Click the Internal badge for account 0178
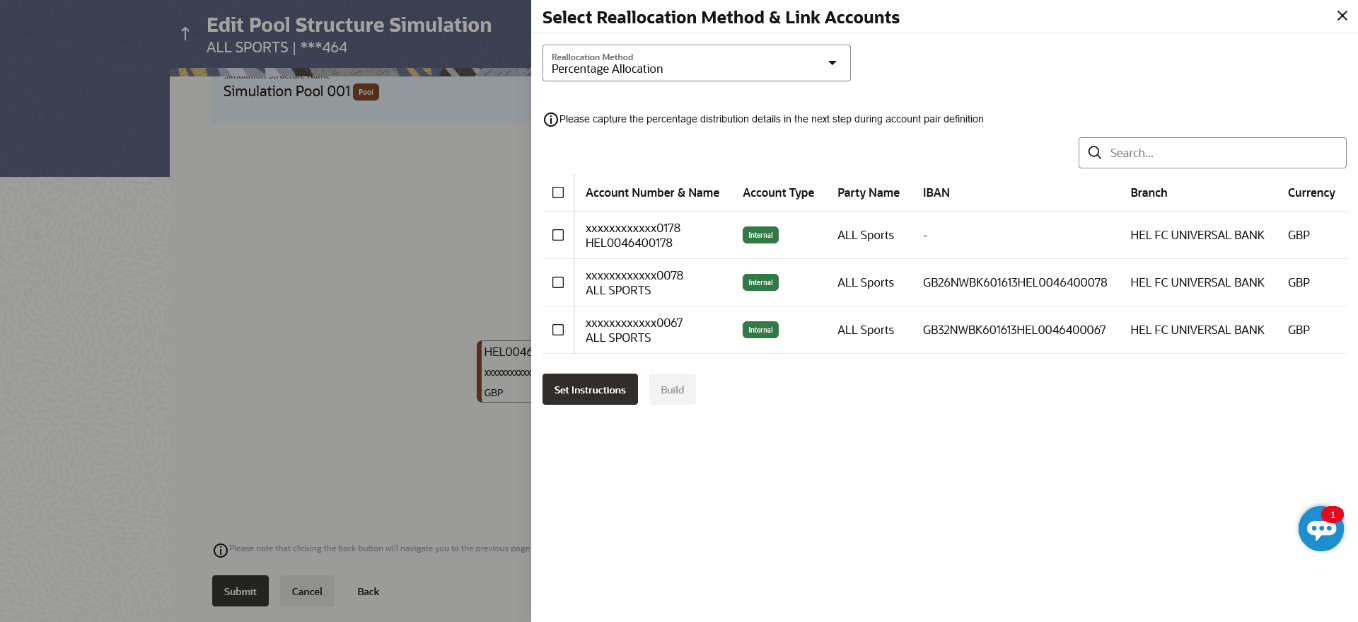 (760, 235)
